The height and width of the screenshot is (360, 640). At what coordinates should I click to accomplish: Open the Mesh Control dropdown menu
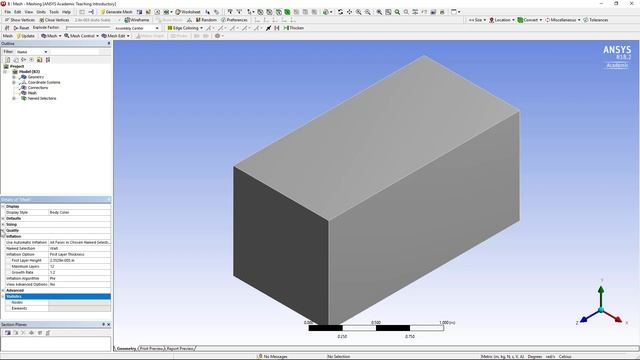(x=81, y=36)
